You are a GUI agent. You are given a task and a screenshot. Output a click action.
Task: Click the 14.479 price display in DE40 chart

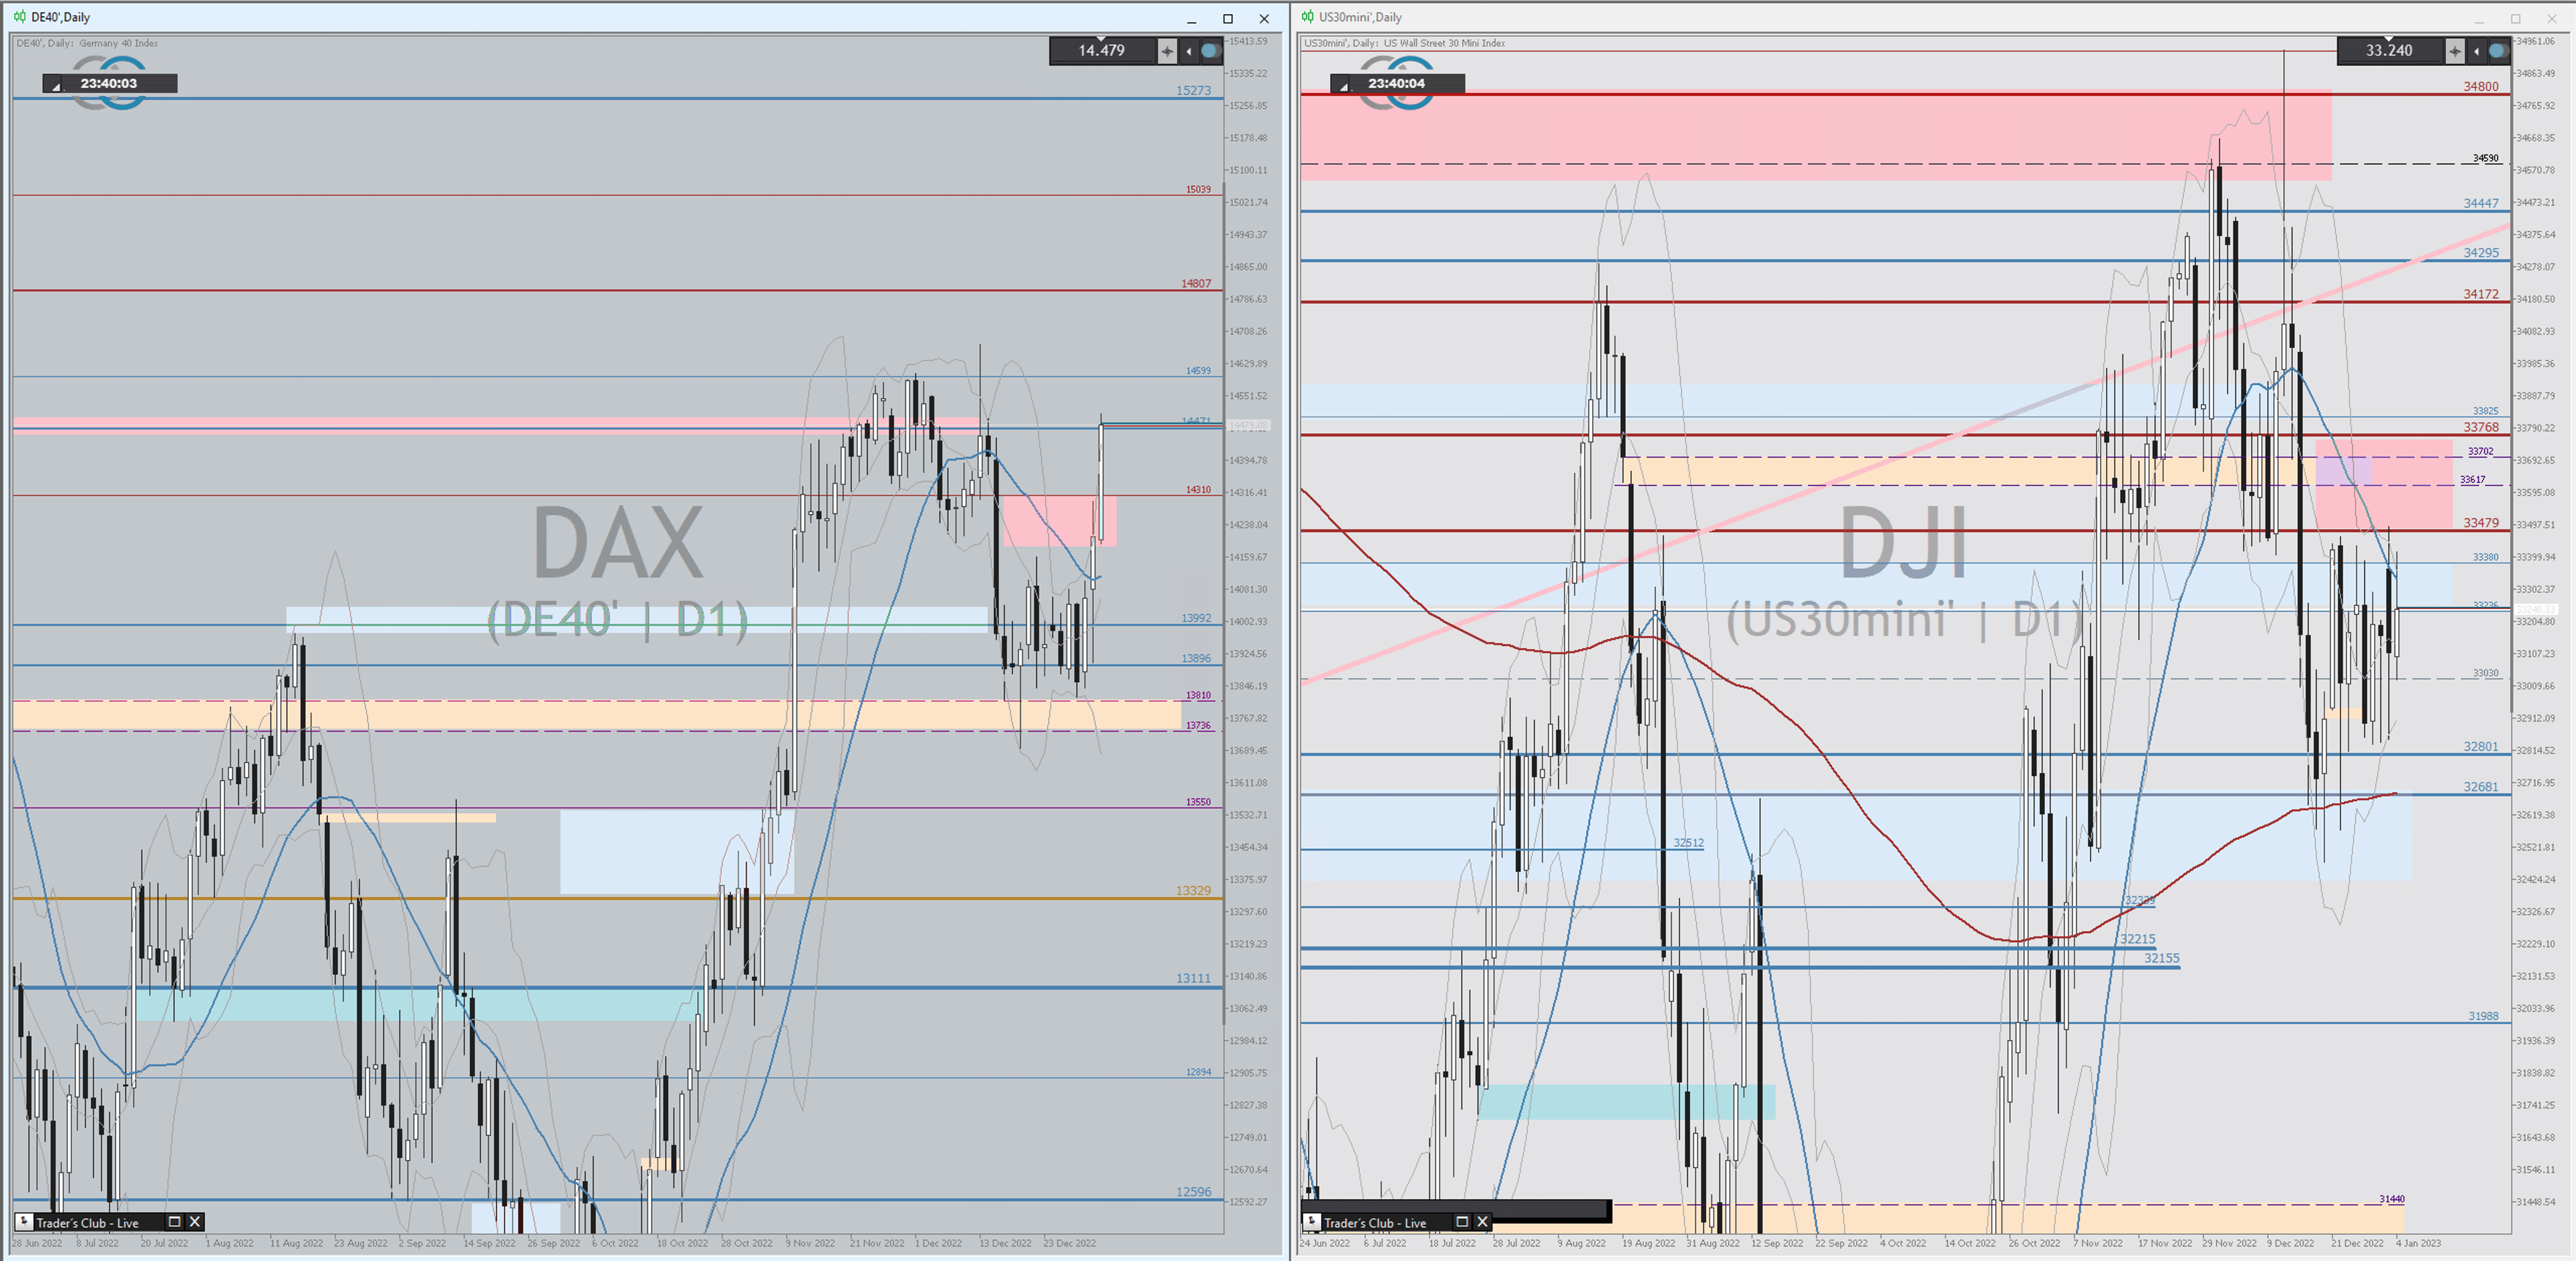point(1101,50)
